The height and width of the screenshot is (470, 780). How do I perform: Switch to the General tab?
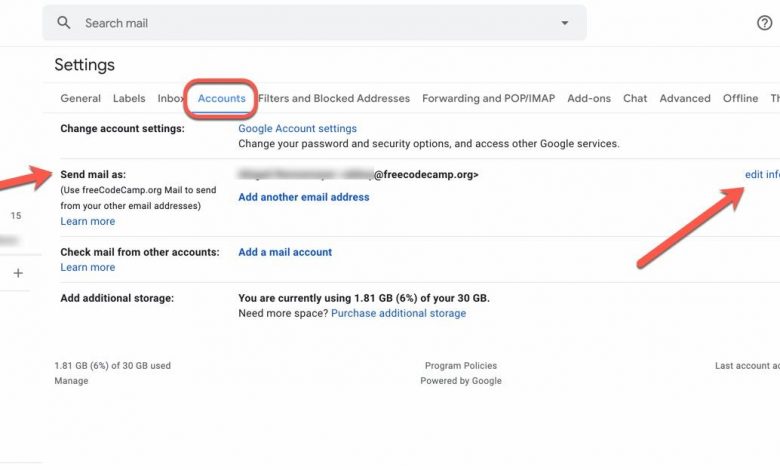coord(80,99)
